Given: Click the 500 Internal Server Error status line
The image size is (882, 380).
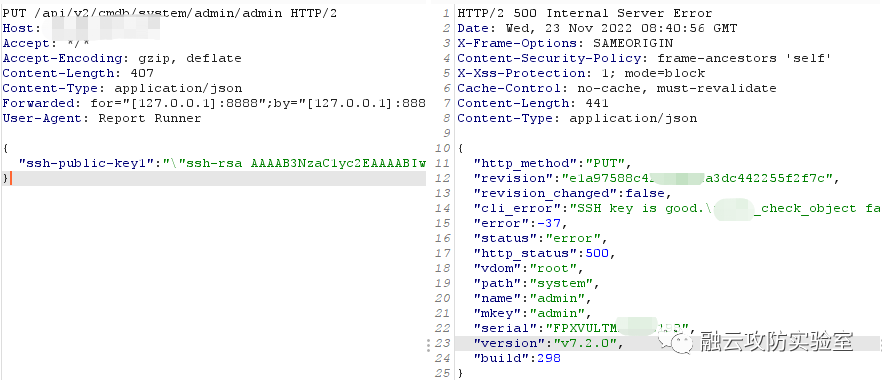Looking at the screenshot, I should tap(585, 13).
